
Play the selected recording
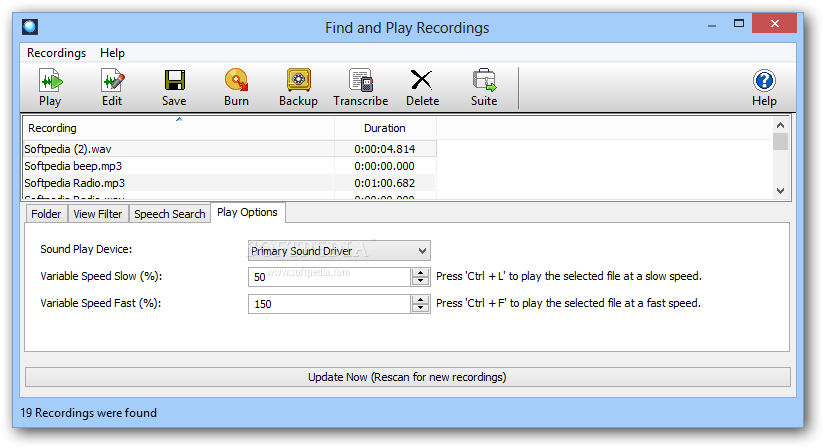click(x=50, y=88)
